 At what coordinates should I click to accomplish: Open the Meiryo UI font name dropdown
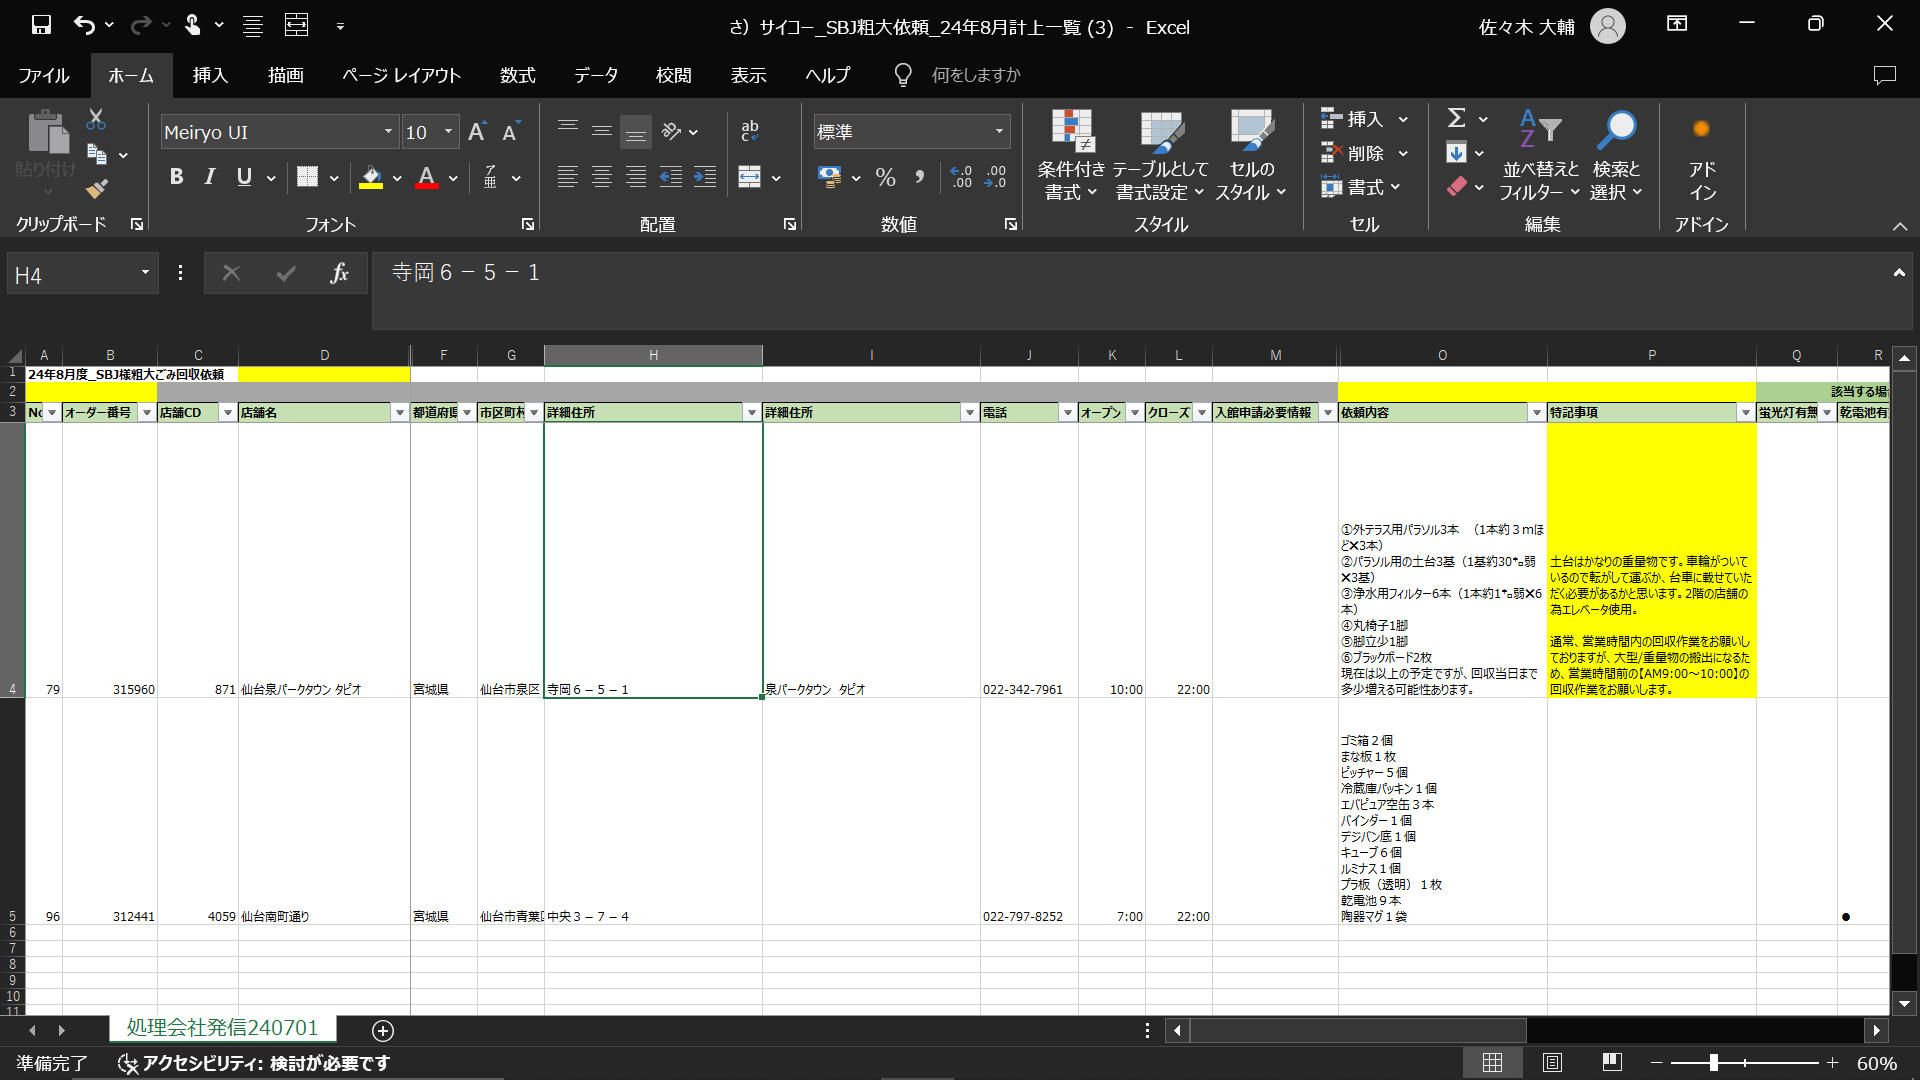[388, 132]
